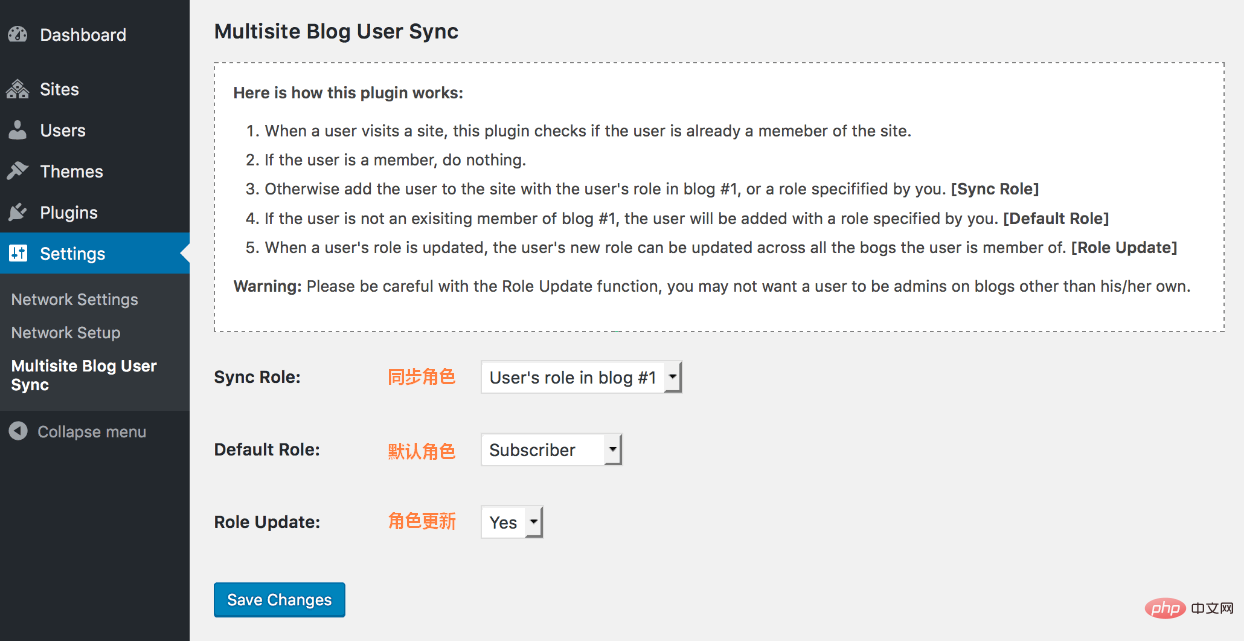Open the Sync Role dropdown
Viewport: 1244px width, 641px height.
click(581, 377)
